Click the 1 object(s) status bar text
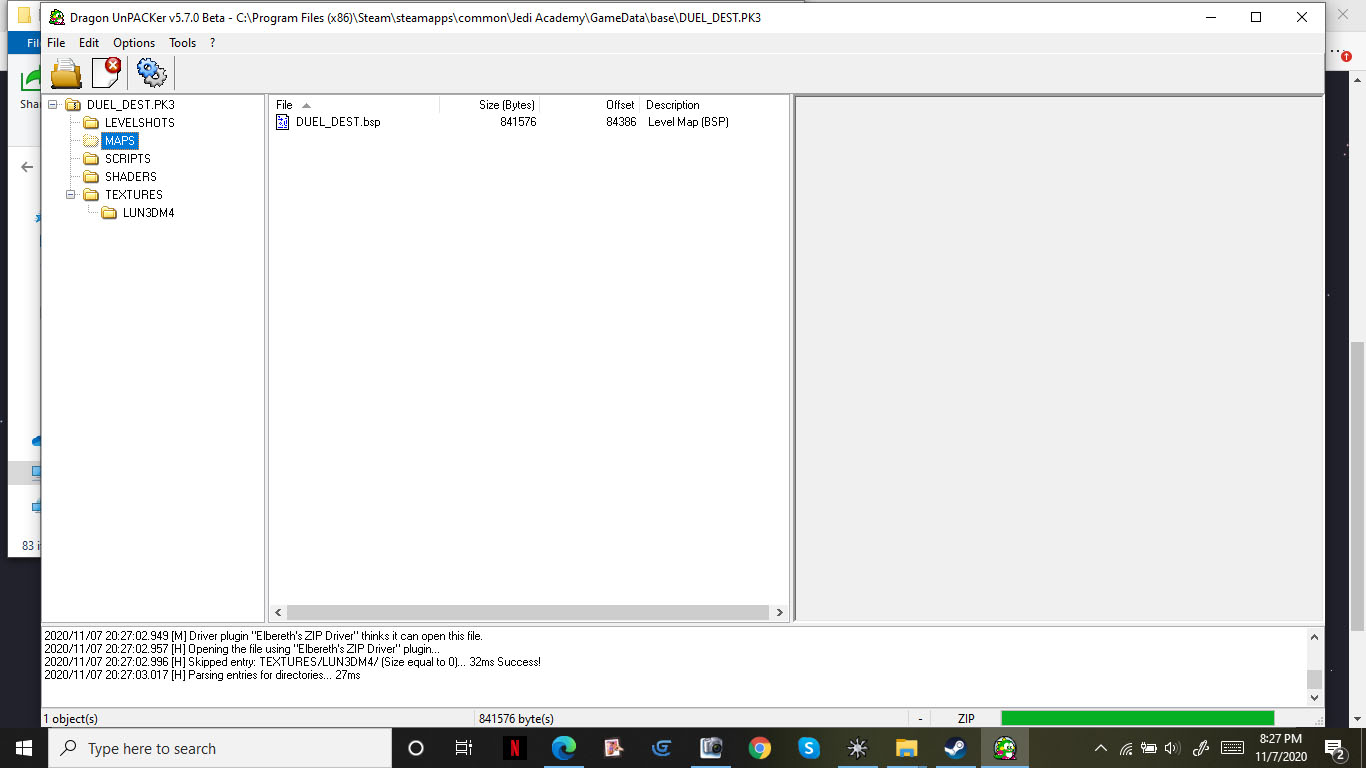 pyautogui.click(x=71, y=718)
